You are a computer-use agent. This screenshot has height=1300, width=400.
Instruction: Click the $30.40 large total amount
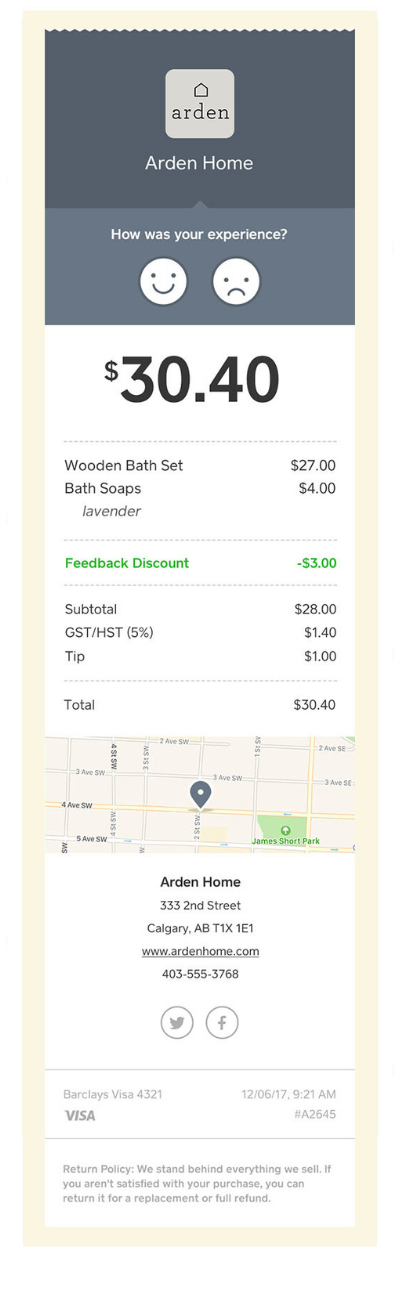[x=192, y=380]
